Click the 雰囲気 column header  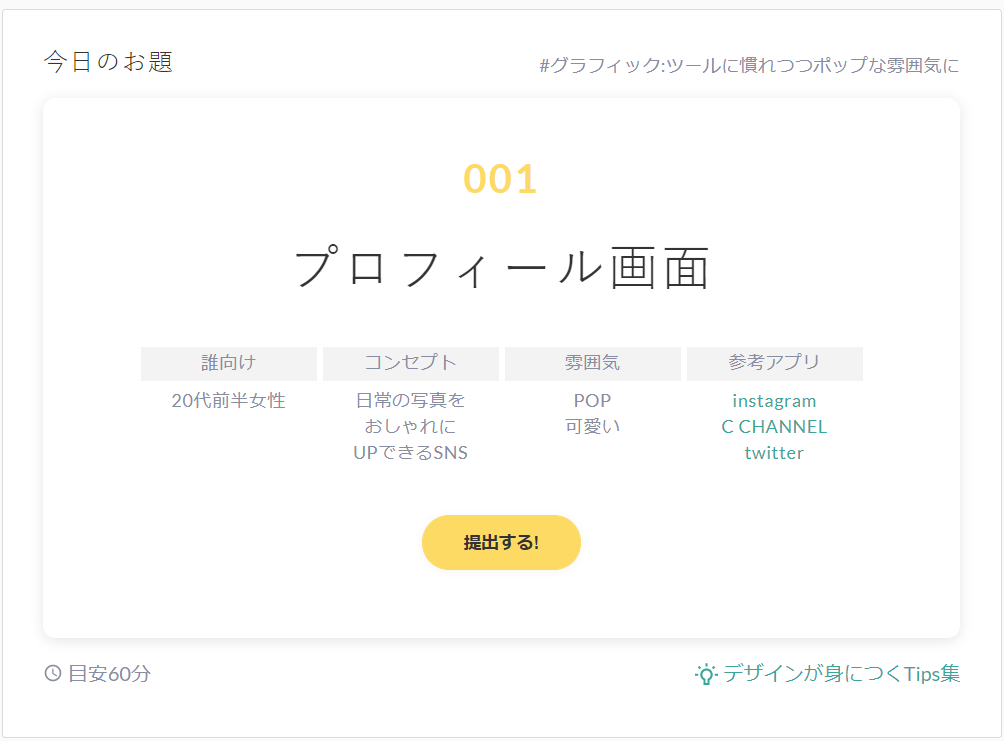pos(593,363)
